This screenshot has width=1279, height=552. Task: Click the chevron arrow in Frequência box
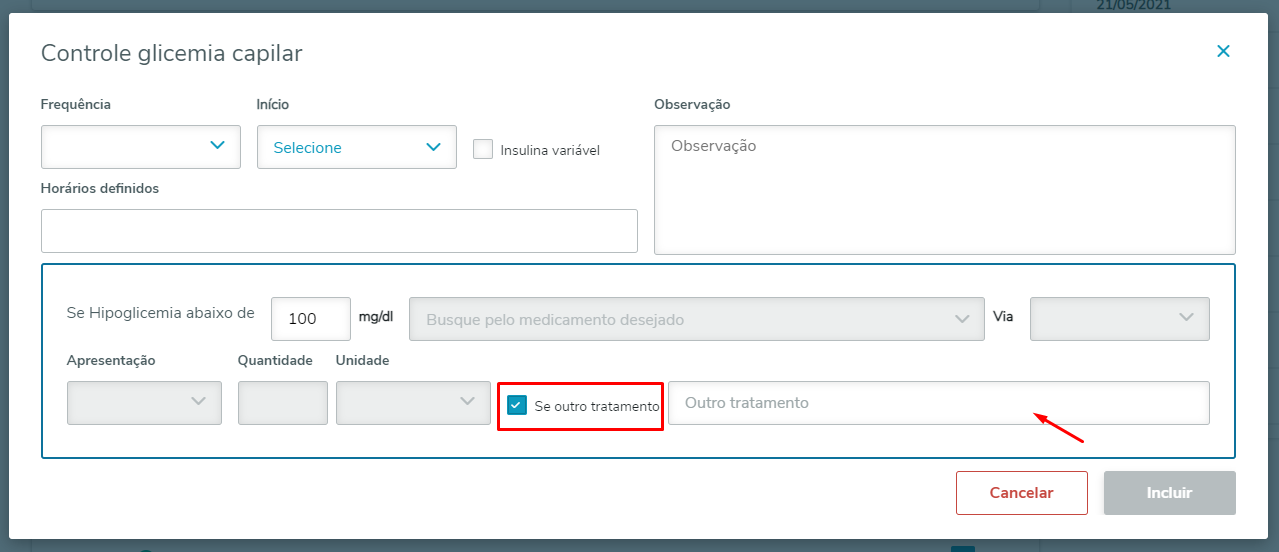(217, 146)
